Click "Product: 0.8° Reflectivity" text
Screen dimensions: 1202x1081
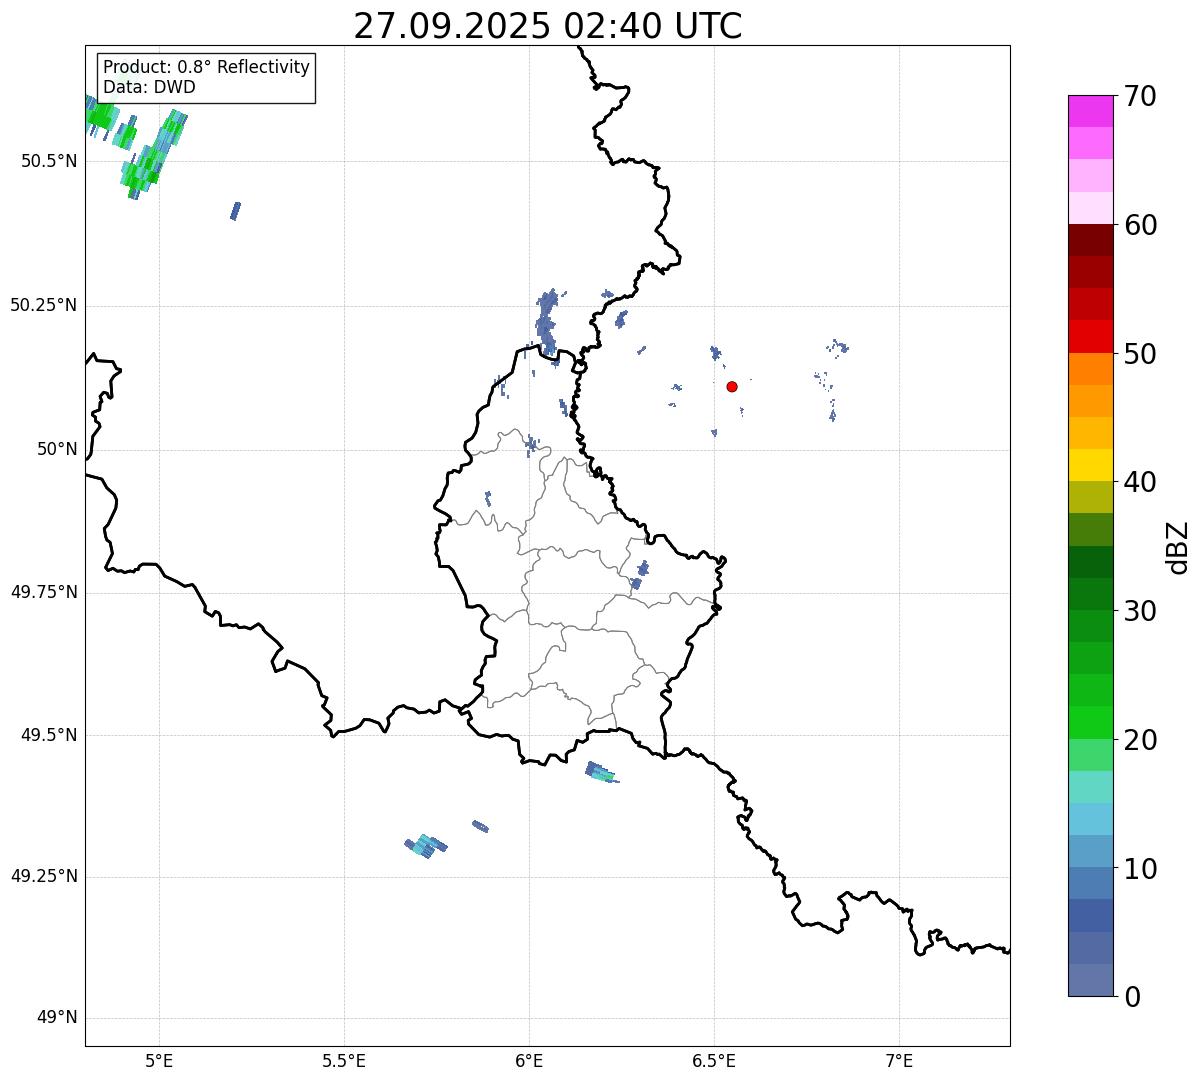[207, 67]
